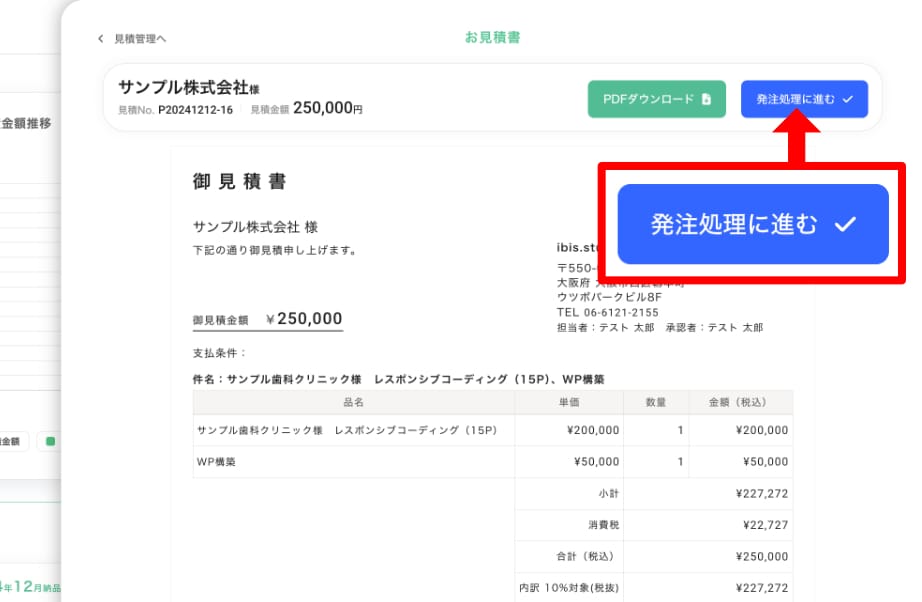The width and height of the screenshot is (922, 602).
Task: Select the 件名 subject line
Action: tap(398, 379)
